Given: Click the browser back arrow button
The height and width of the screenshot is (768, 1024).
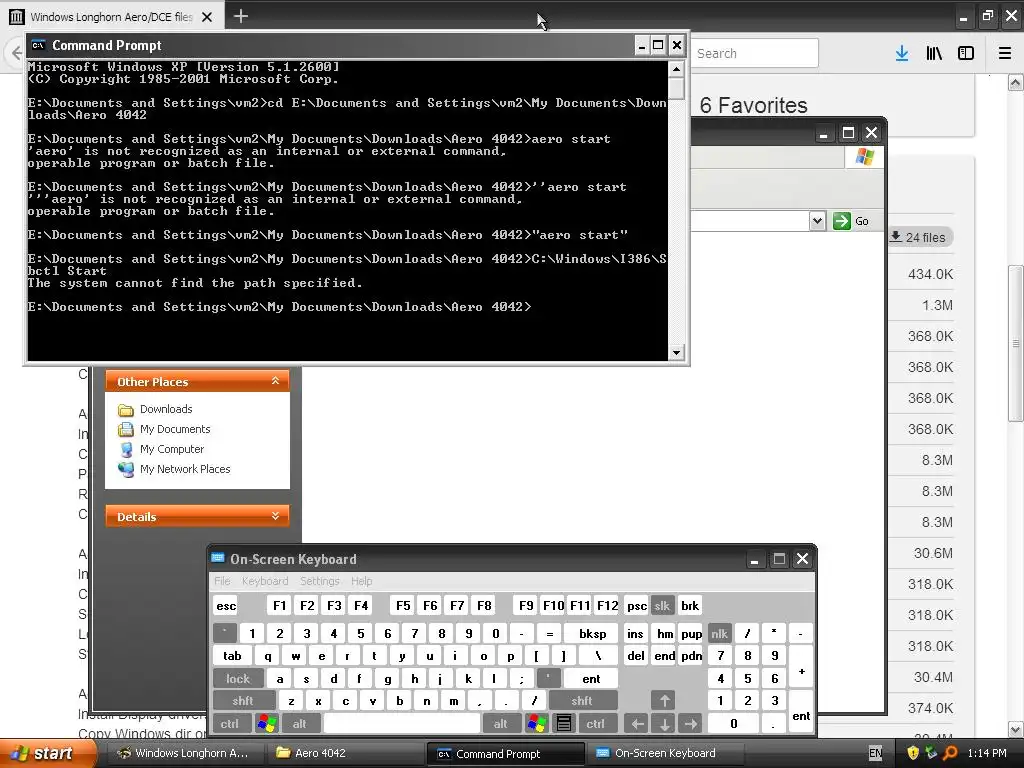Looking at the screenshot, I should 16,54.
